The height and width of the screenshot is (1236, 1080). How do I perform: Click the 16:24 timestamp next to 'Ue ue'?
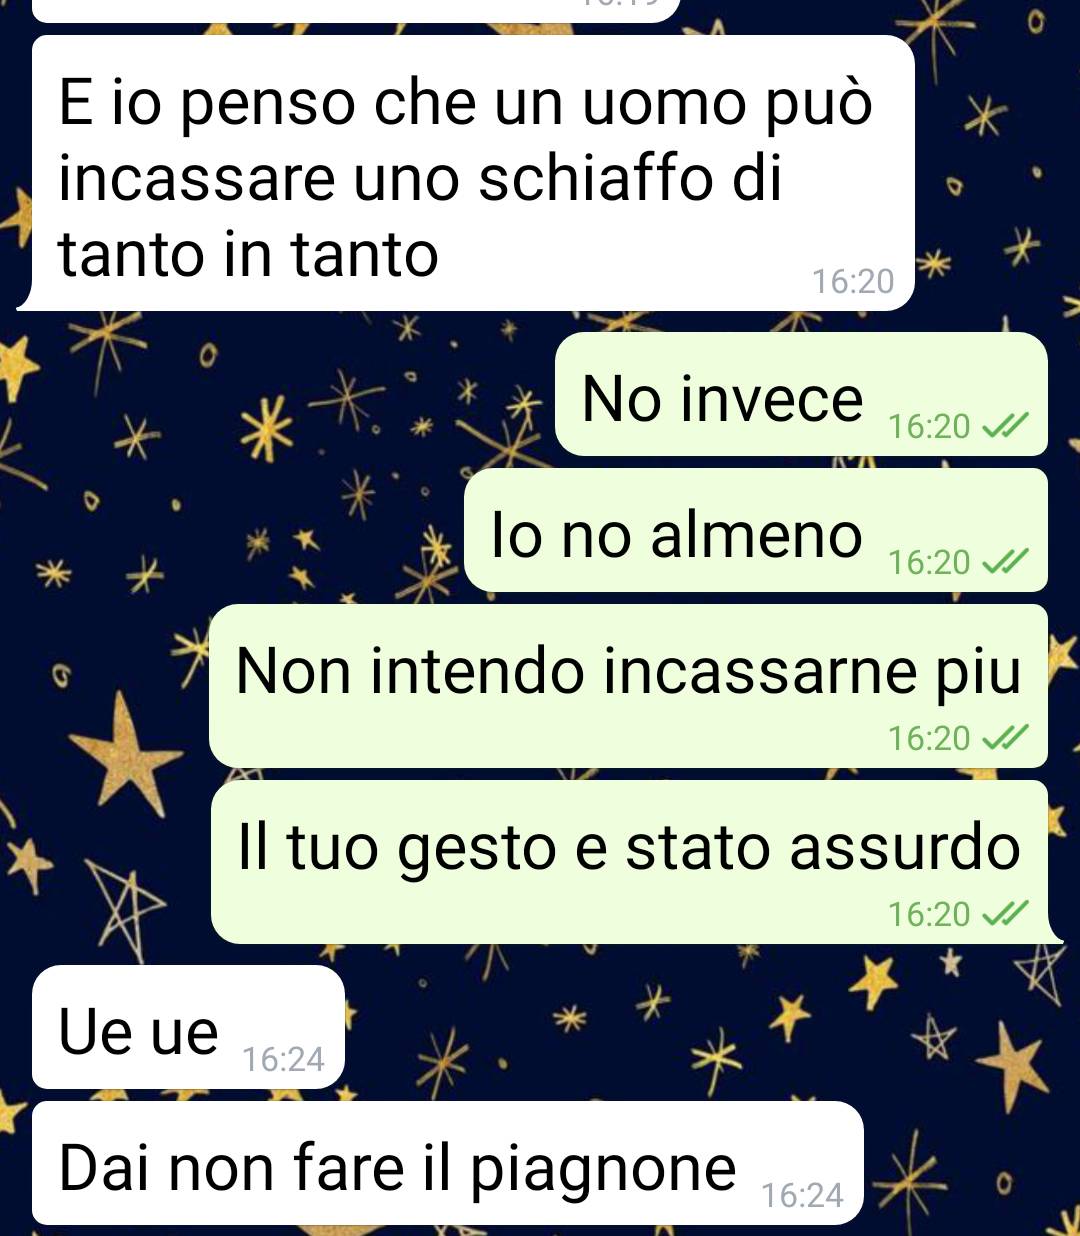(283, 1060)
